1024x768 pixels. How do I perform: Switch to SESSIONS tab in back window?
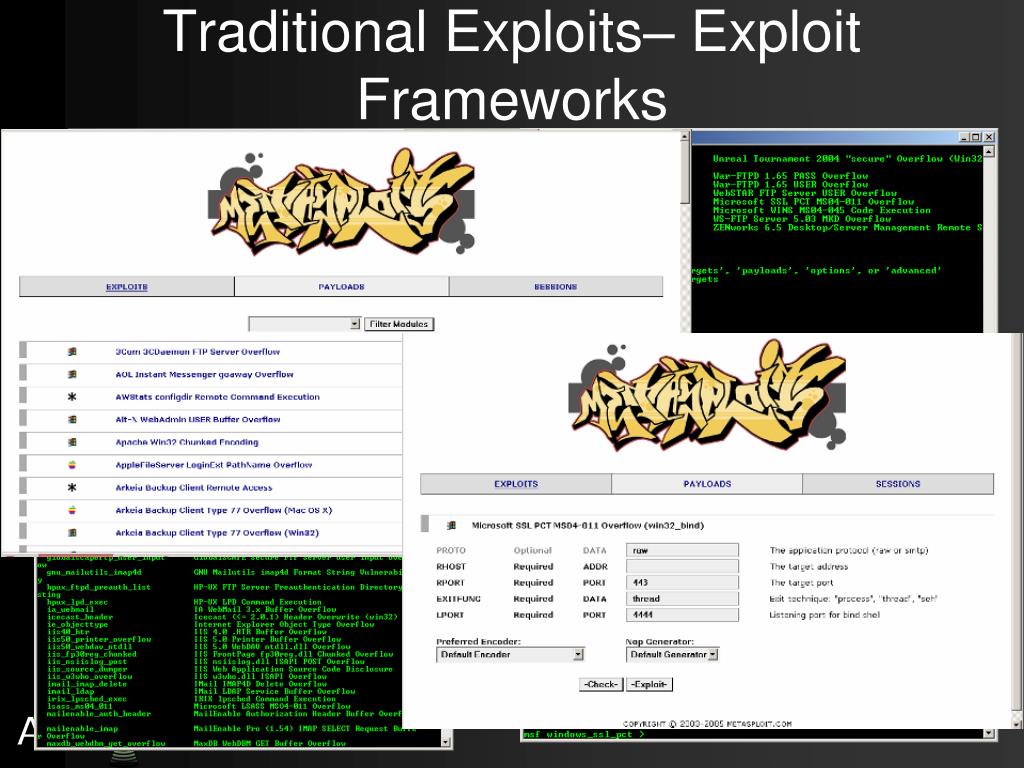click(x=556, y=287)
